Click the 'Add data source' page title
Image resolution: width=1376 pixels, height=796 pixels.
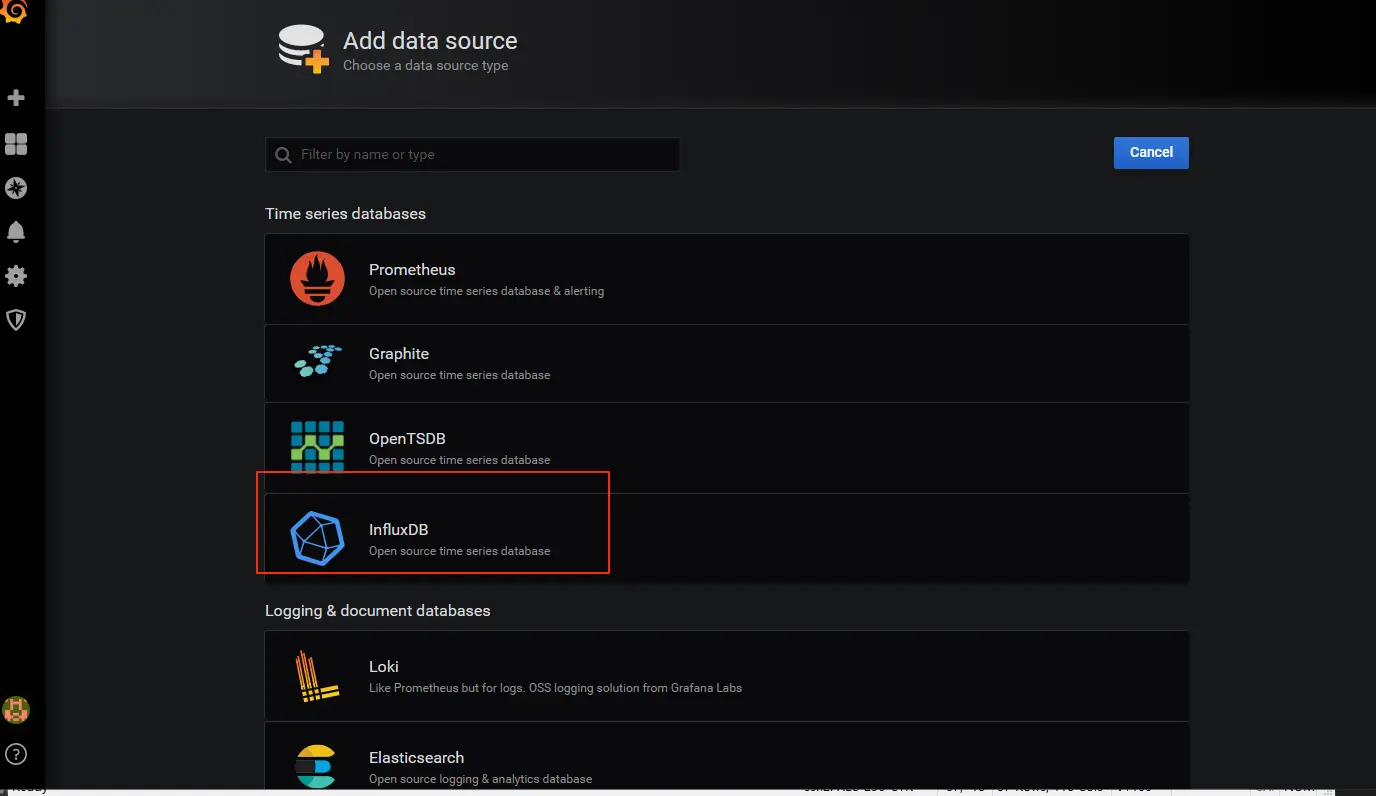click(x=430, y=41)
